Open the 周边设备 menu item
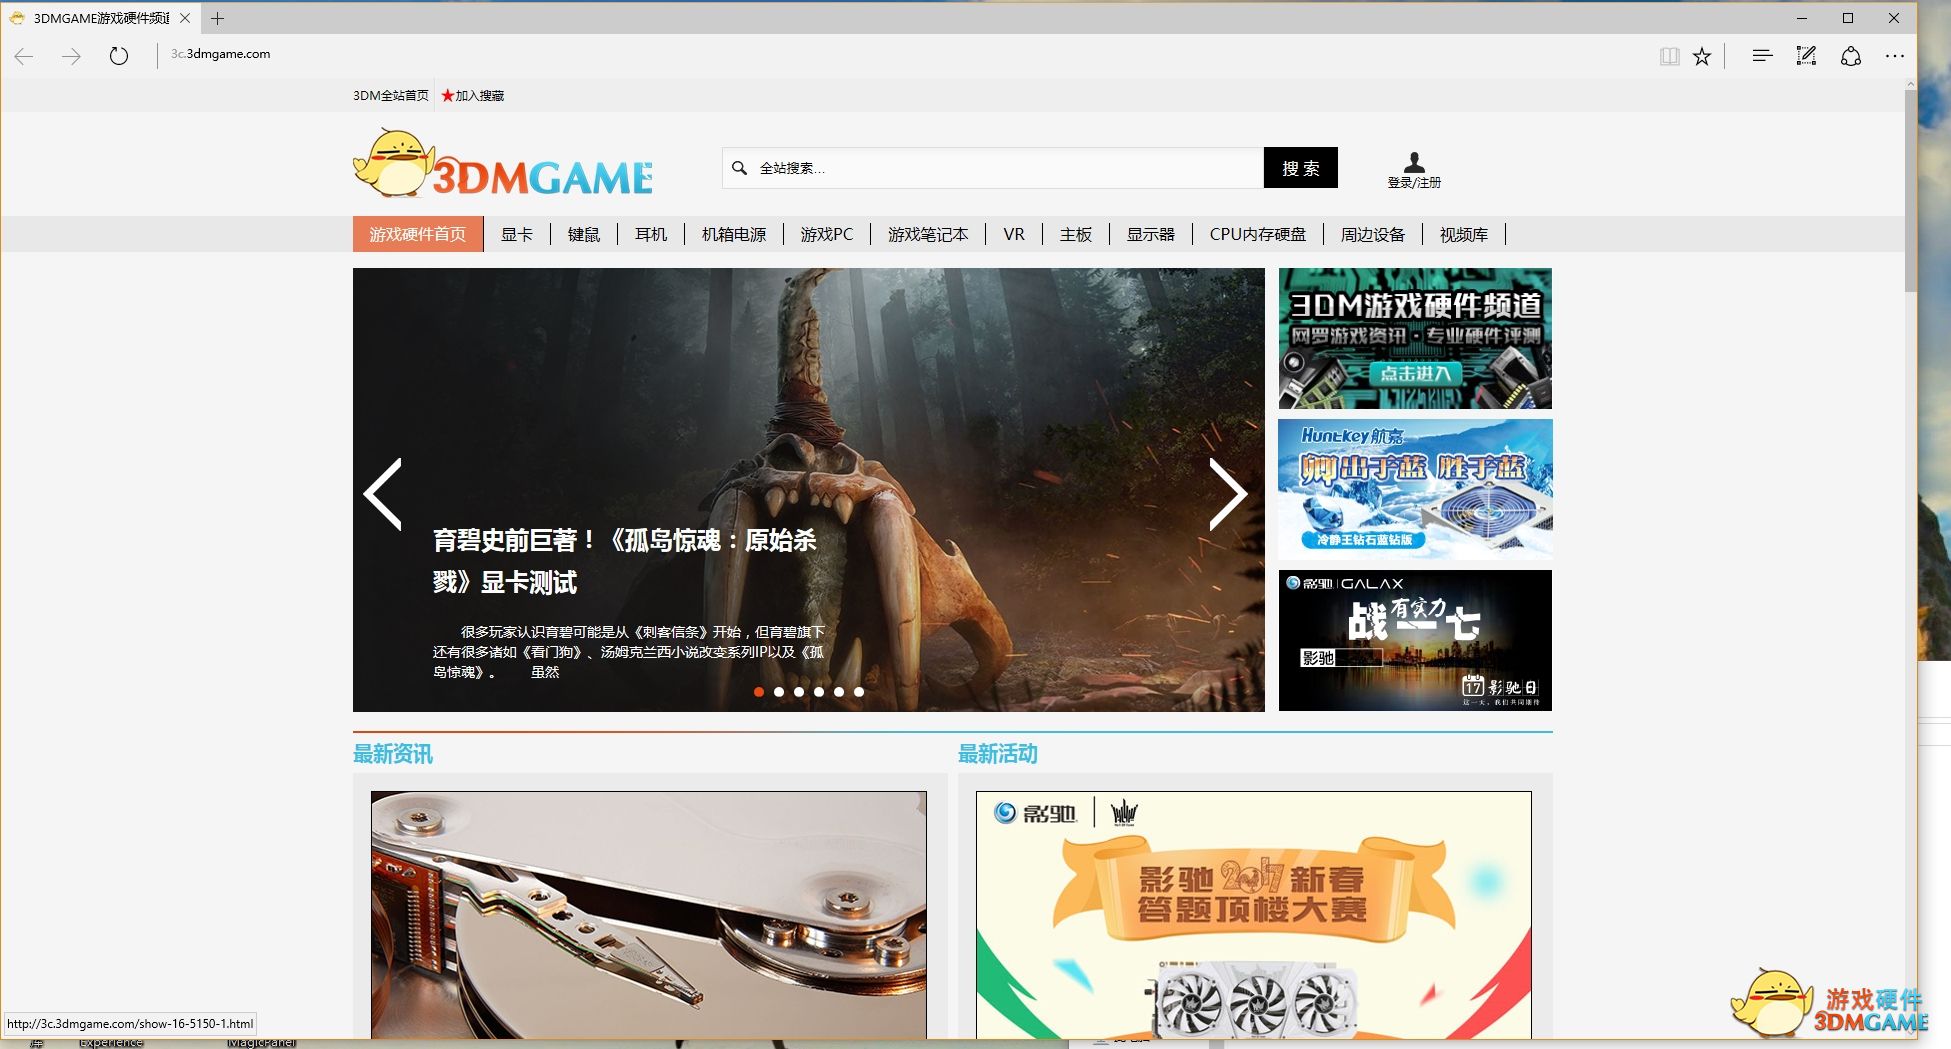The height and width of the screenshot is (1049, 1951). (x=1373, y=234)
